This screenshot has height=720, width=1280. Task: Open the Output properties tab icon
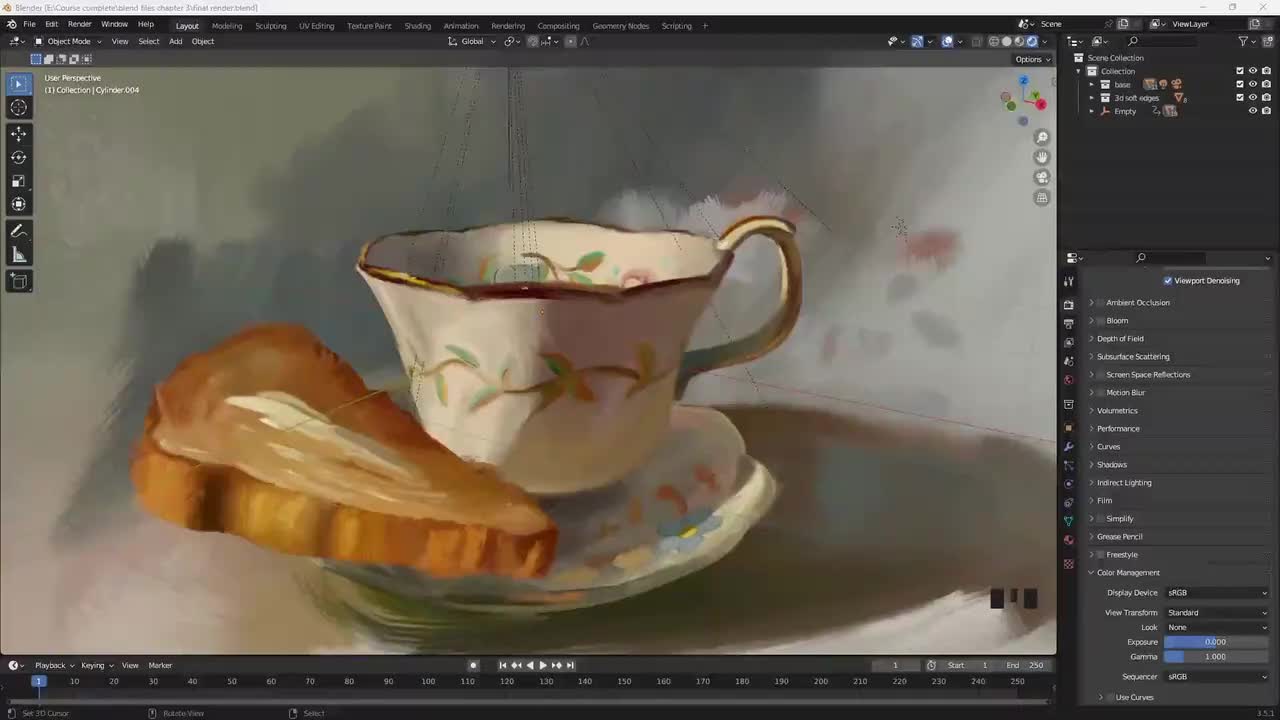(1068, 323)
